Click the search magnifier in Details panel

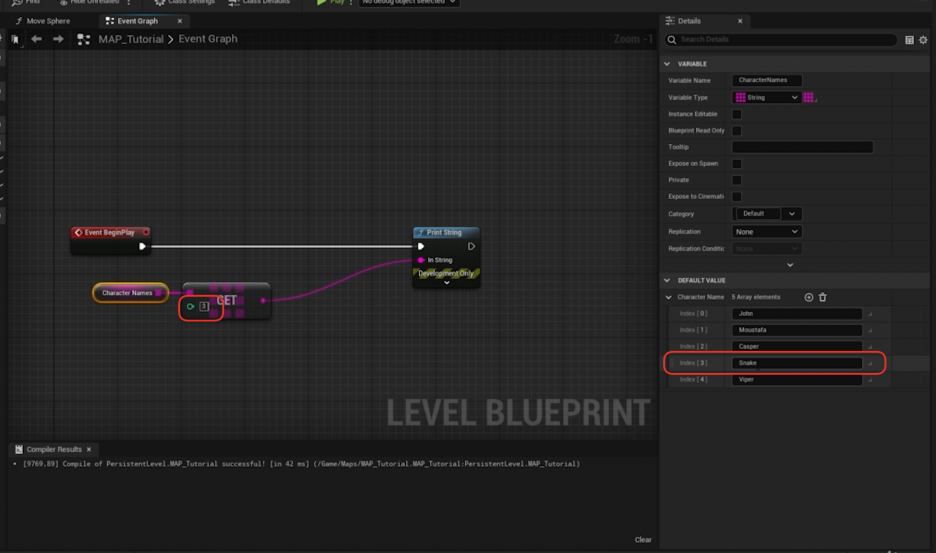(x=672, y=39)
